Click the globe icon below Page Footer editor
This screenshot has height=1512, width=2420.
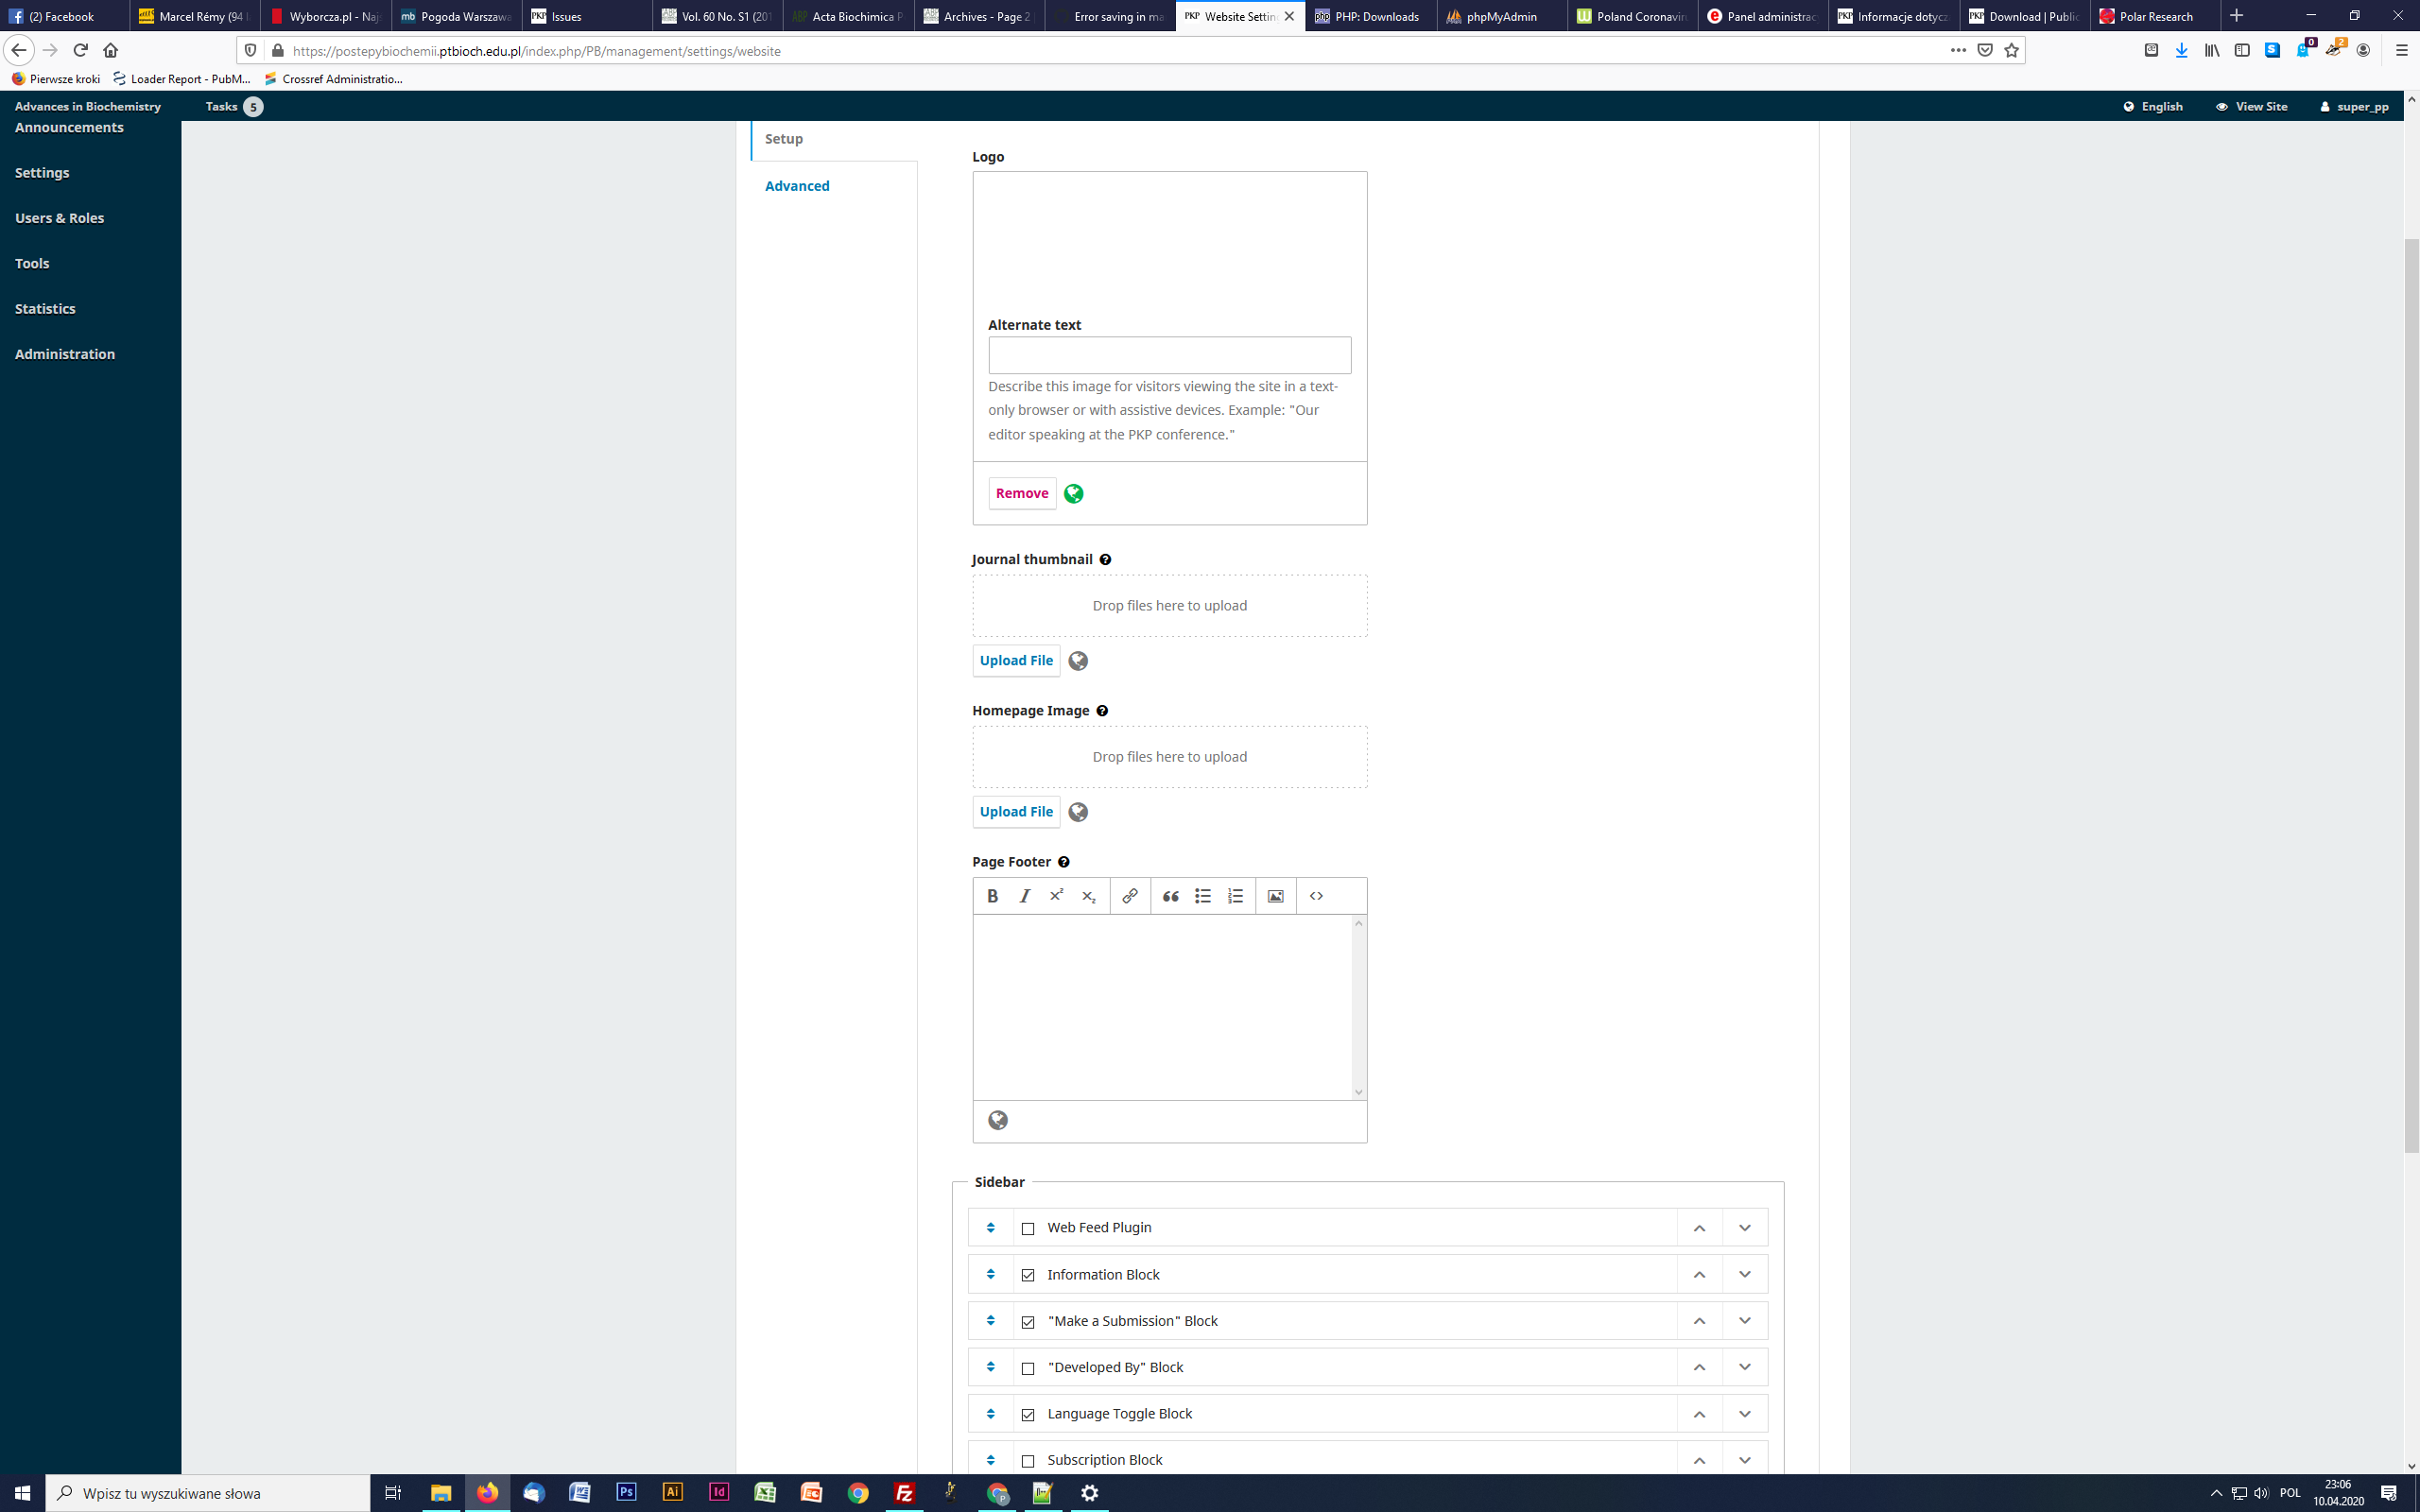click(998, 1120)
